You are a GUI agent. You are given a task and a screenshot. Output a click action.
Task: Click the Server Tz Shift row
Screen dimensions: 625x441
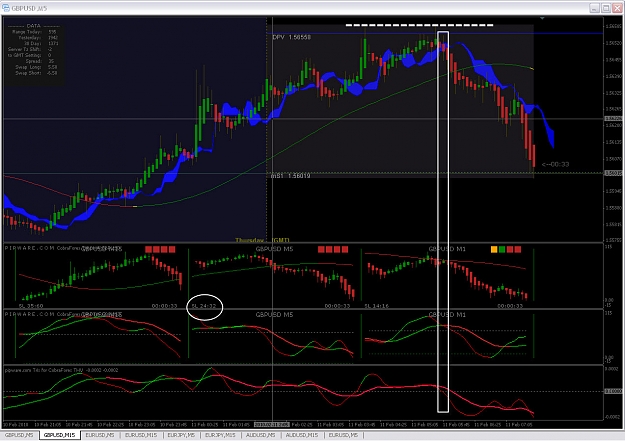pos(30,49)
